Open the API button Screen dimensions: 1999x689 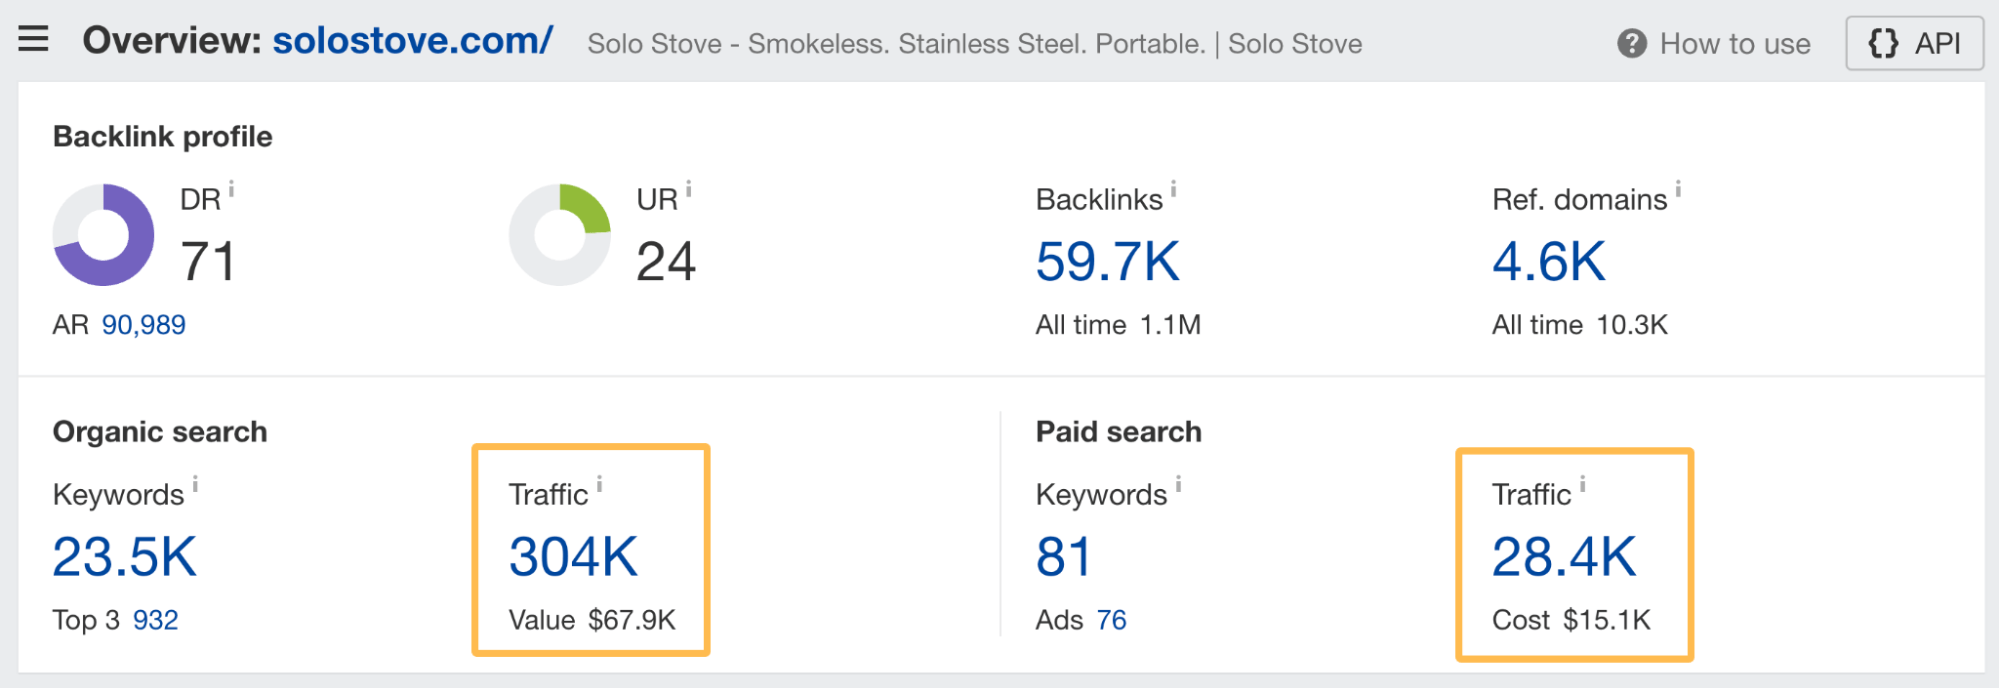[1914, 43]
